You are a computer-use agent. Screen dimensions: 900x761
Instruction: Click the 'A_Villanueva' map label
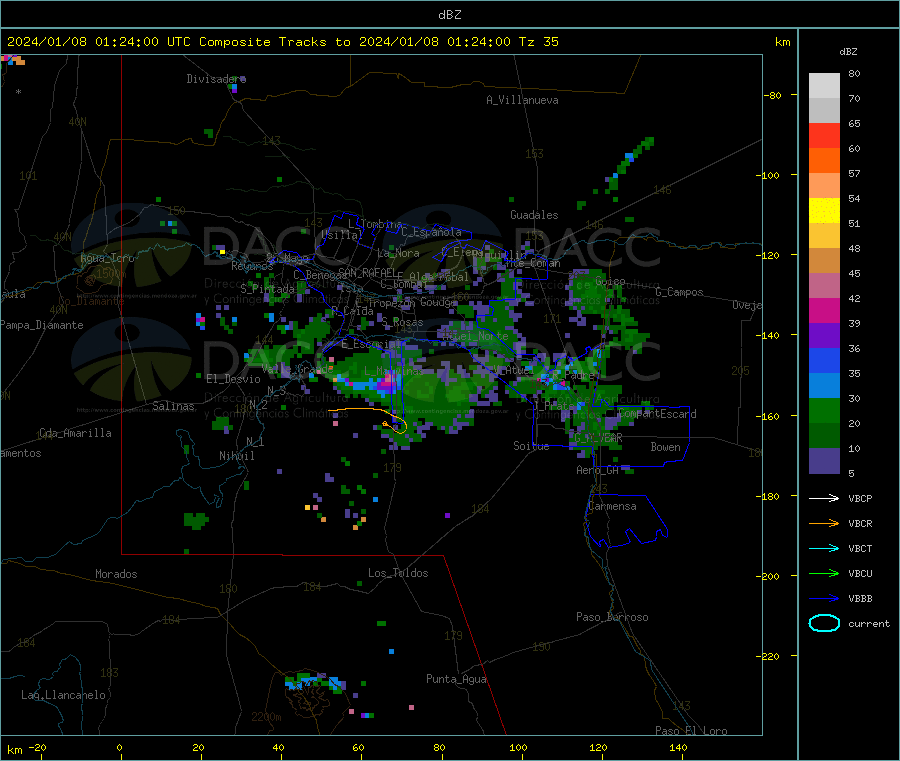click(522, 100)
